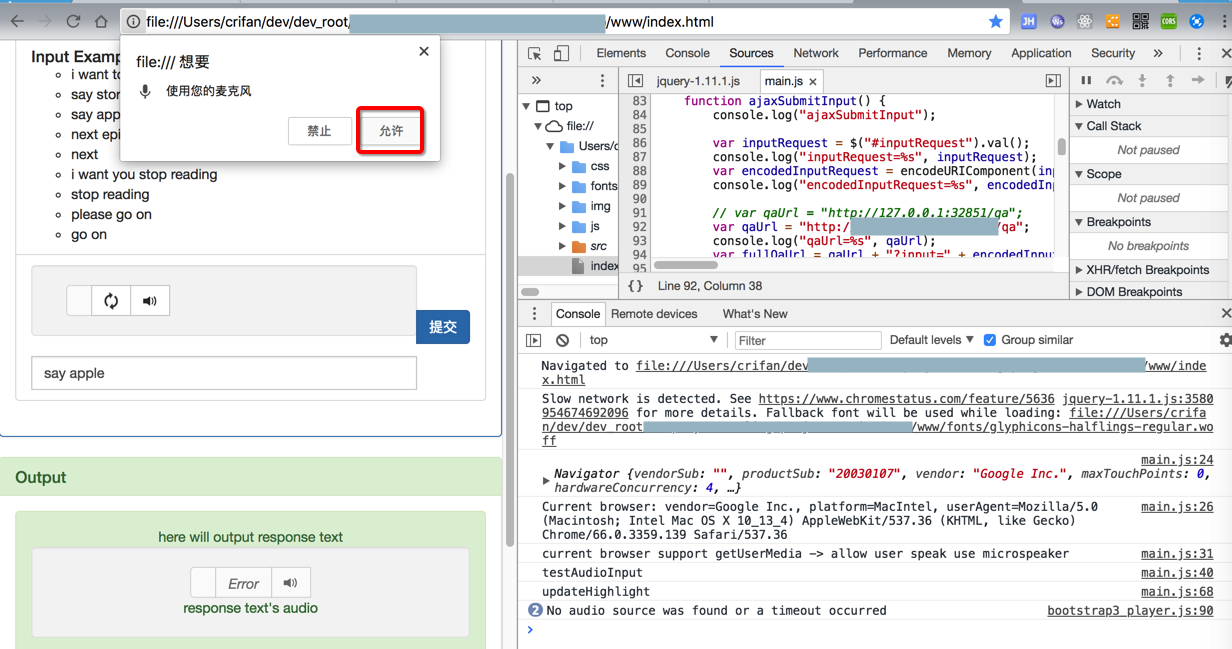
Task: Click the loop icon in the audio player
Action: pos(111,301)
